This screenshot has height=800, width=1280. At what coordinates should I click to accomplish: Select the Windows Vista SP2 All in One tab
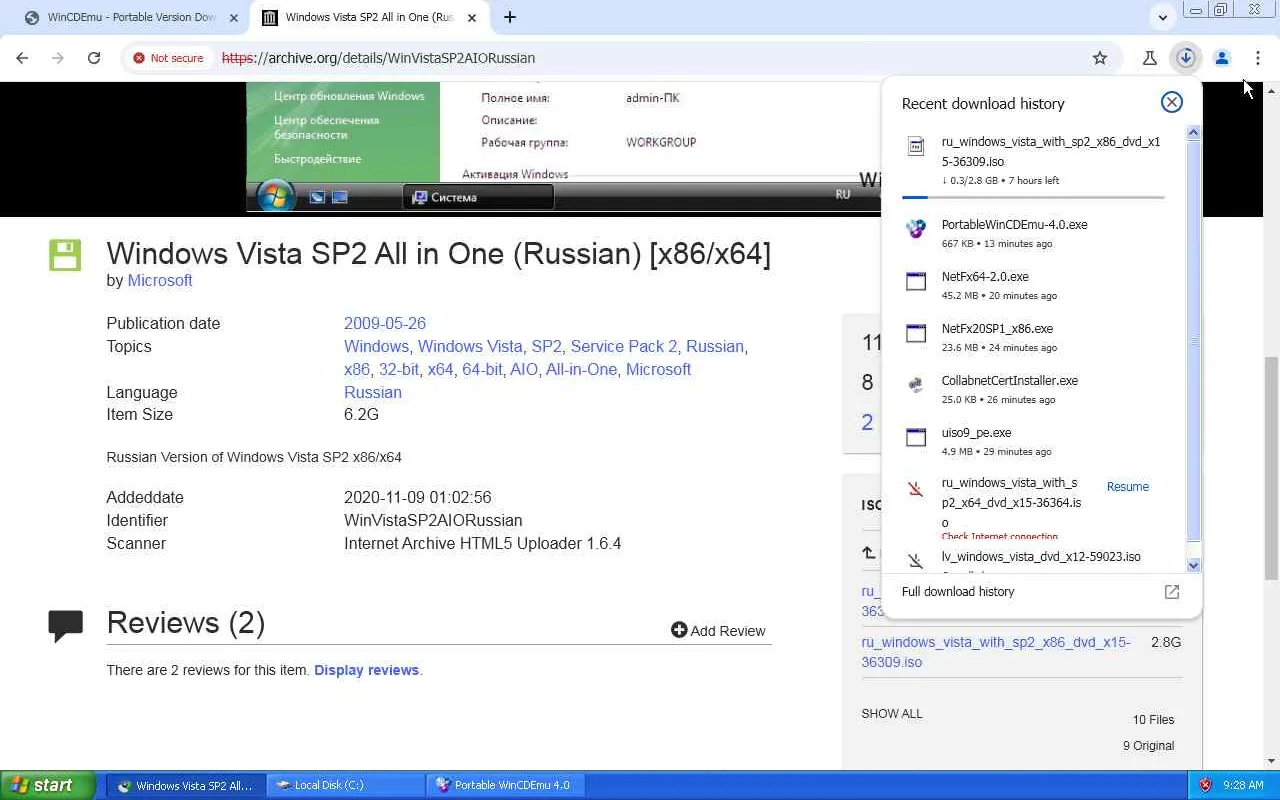pos(368,18)
